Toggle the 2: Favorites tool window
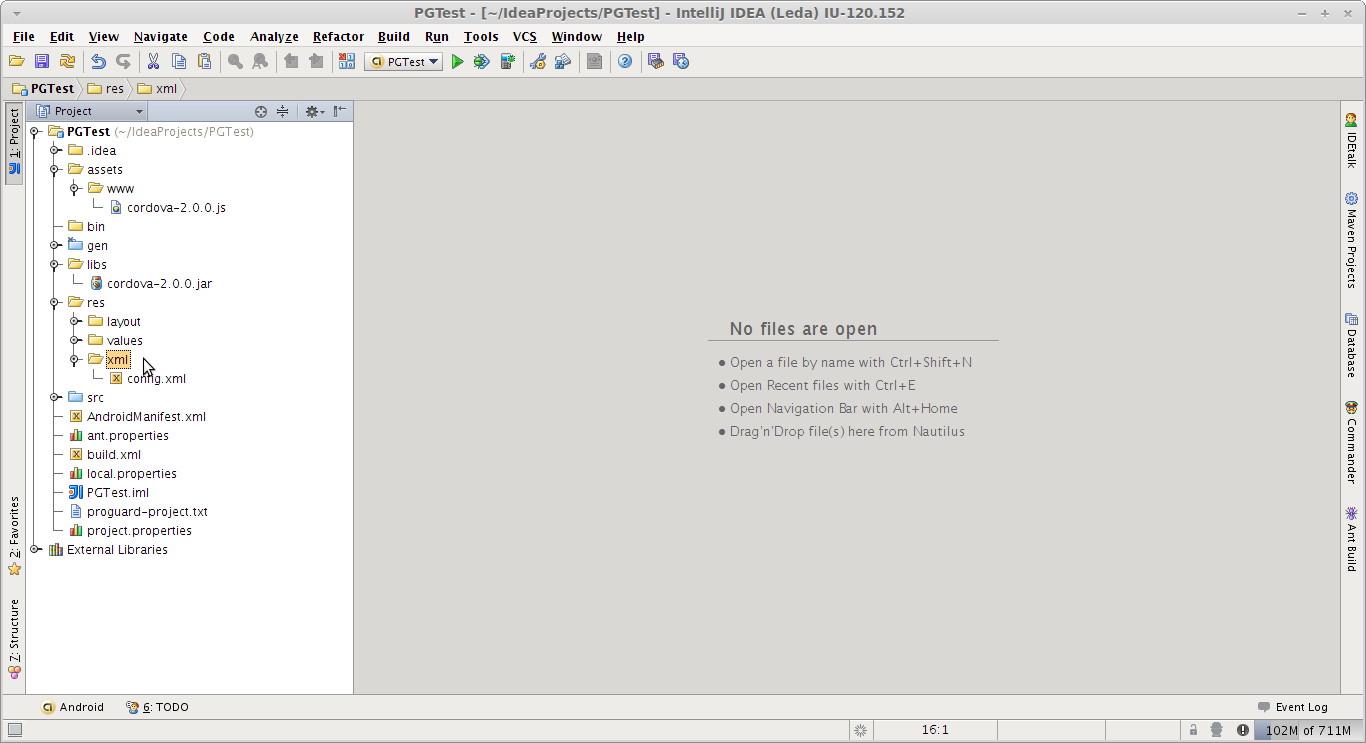 (14, 536)
